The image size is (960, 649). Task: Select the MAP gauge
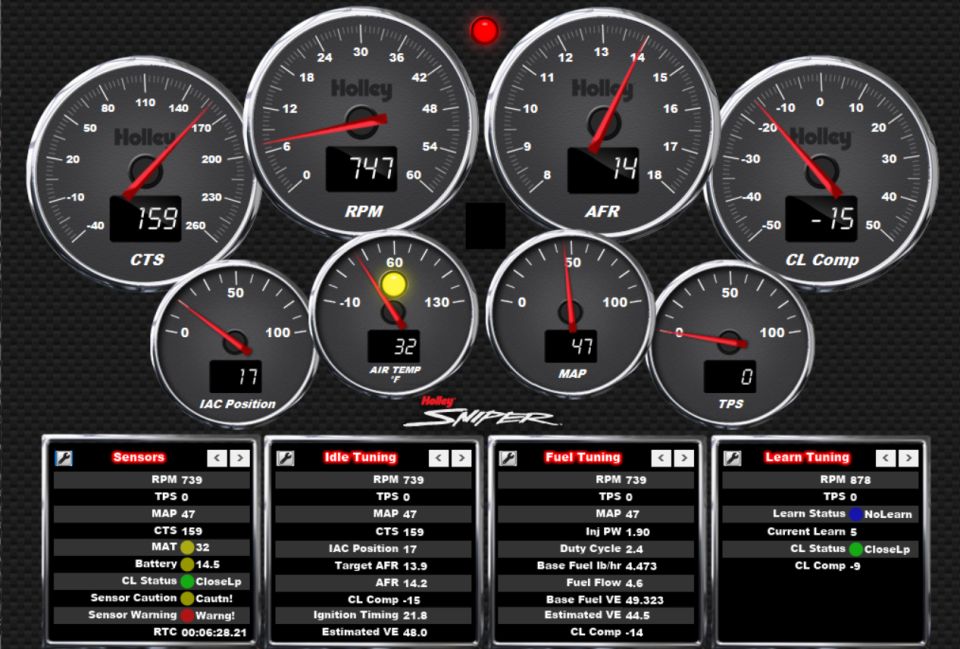(571, 313)
